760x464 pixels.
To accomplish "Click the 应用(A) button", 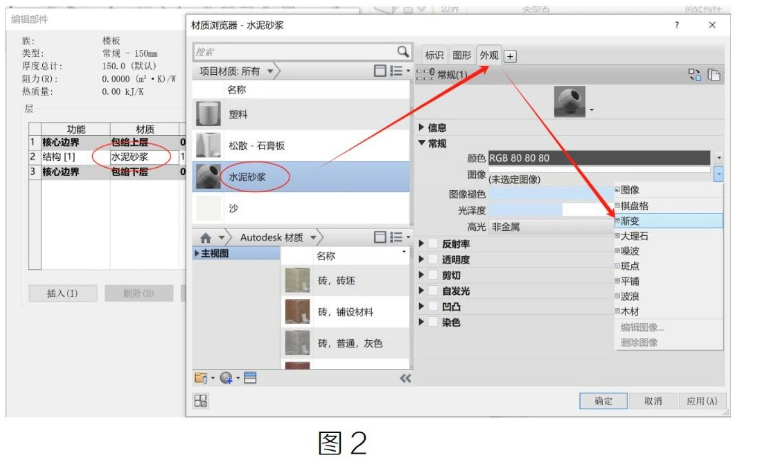I will 702,401.
